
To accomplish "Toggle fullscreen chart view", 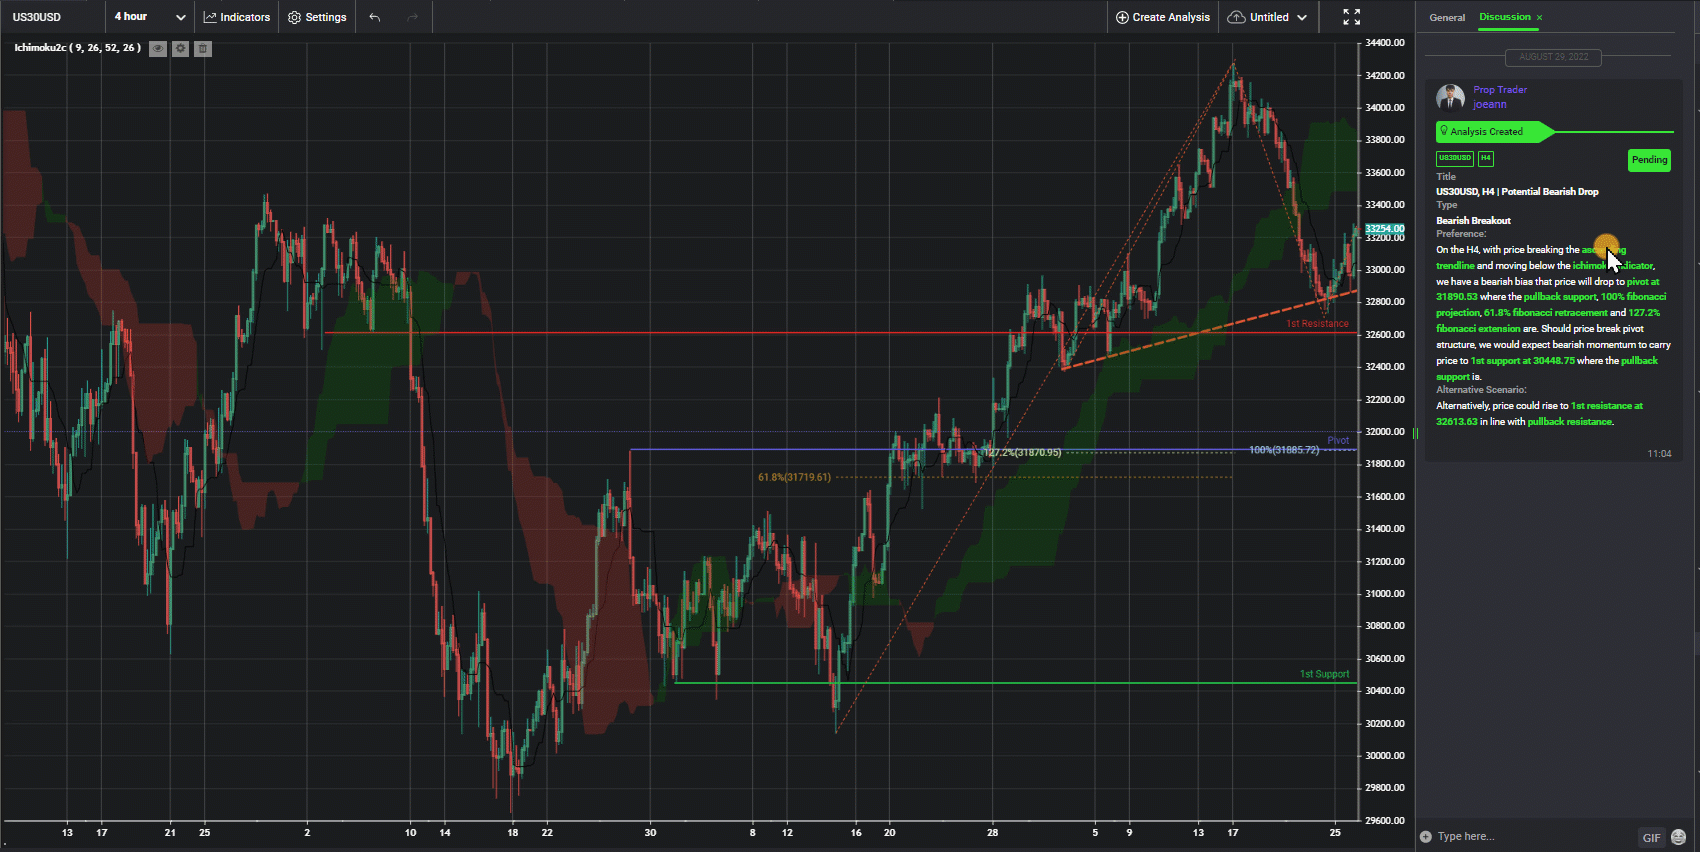I will tap(1352, 17).
